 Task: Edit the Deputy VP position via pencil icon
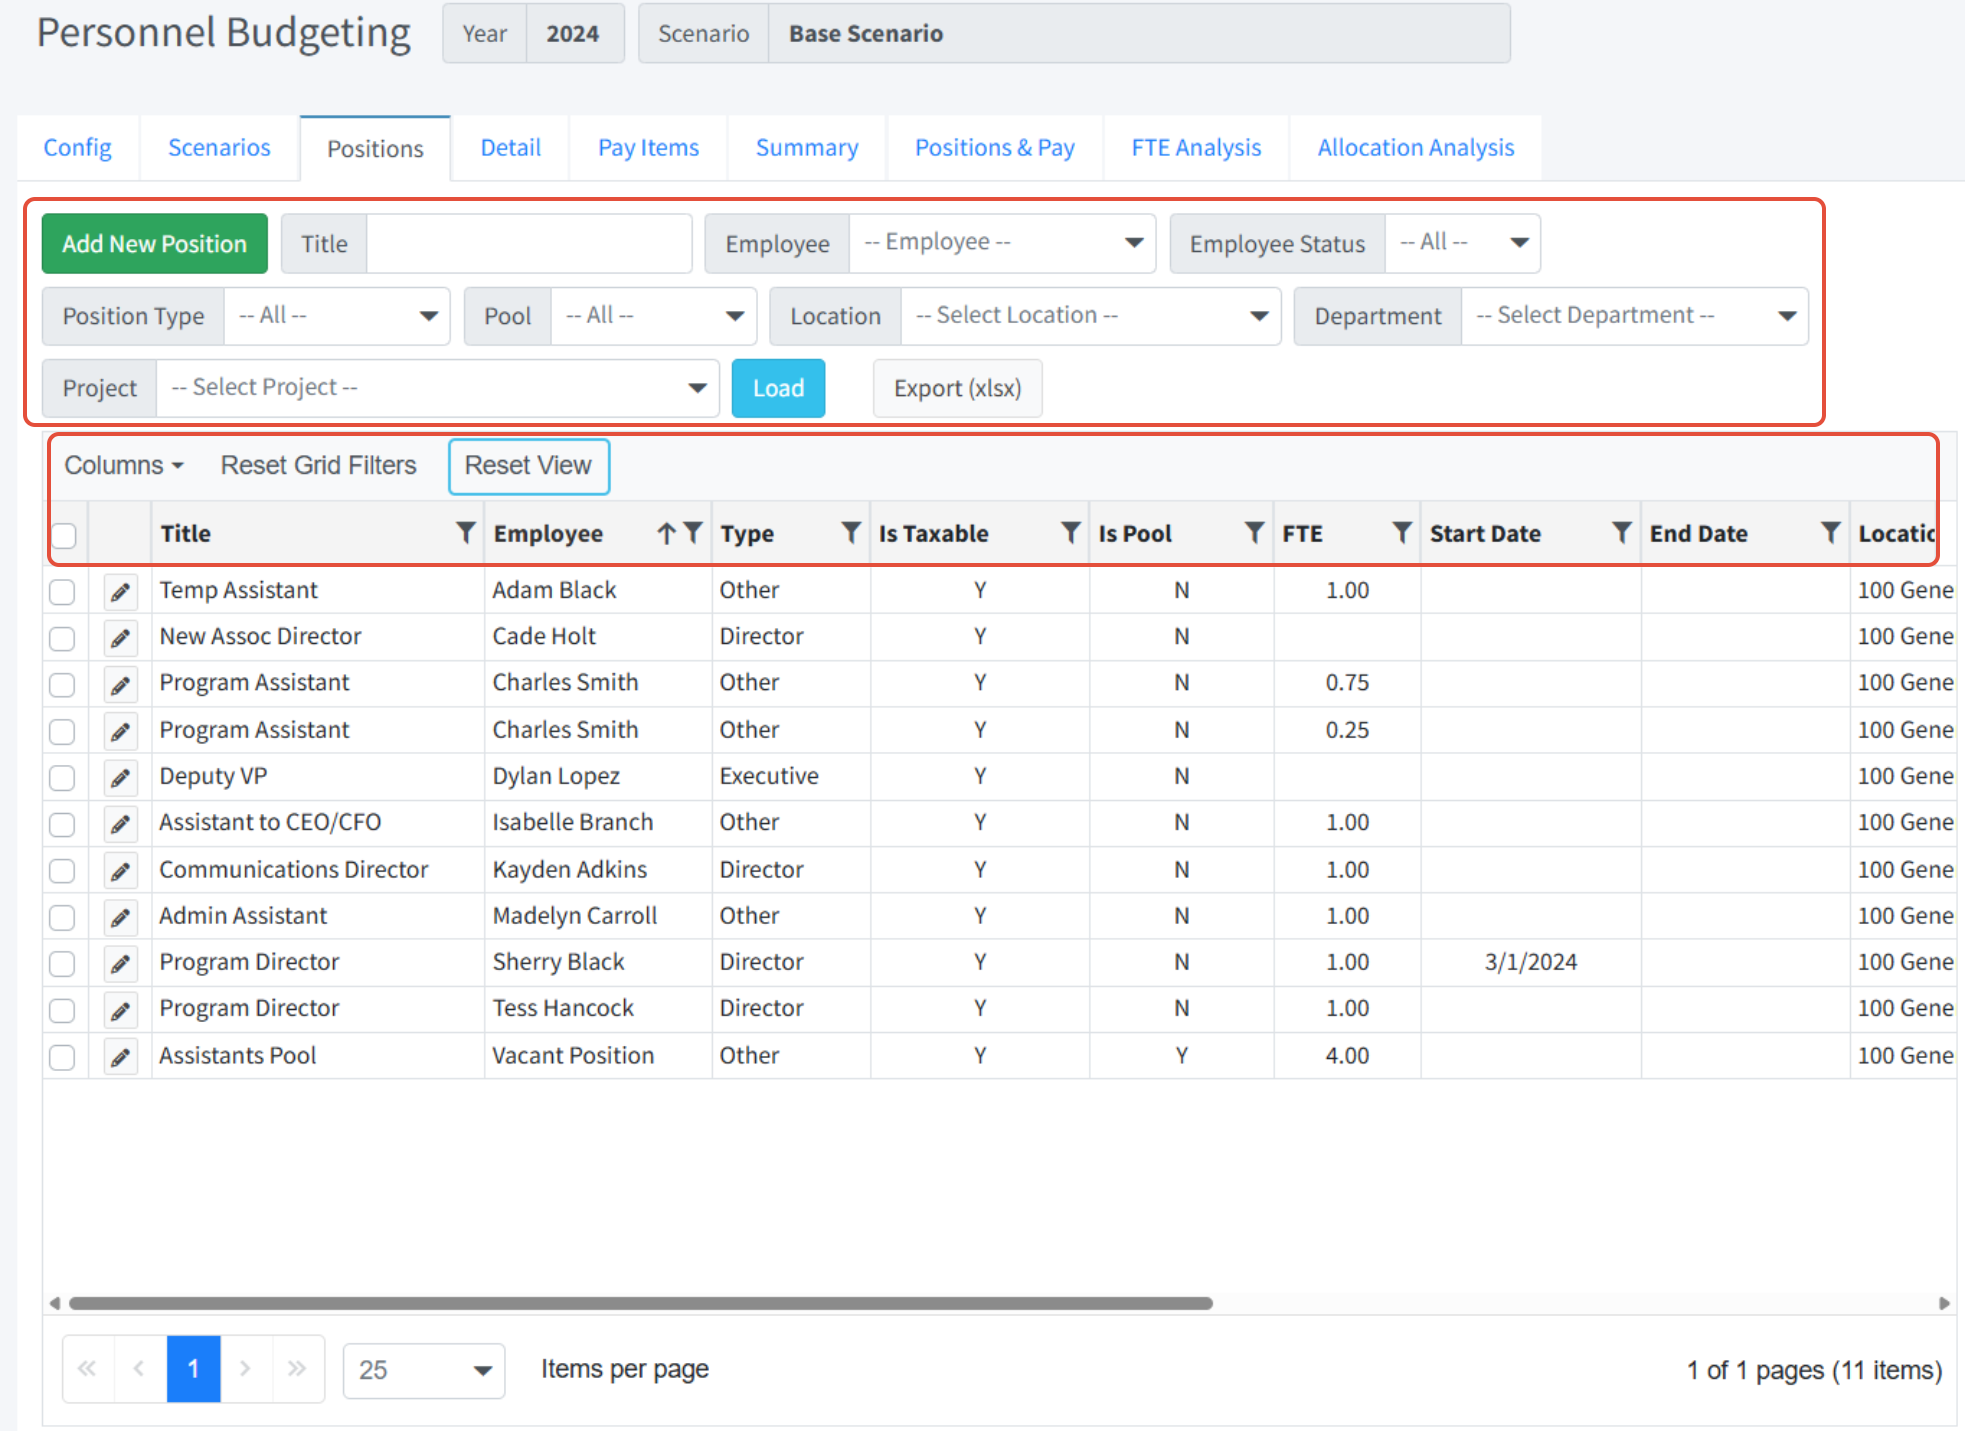coord(120,778)
